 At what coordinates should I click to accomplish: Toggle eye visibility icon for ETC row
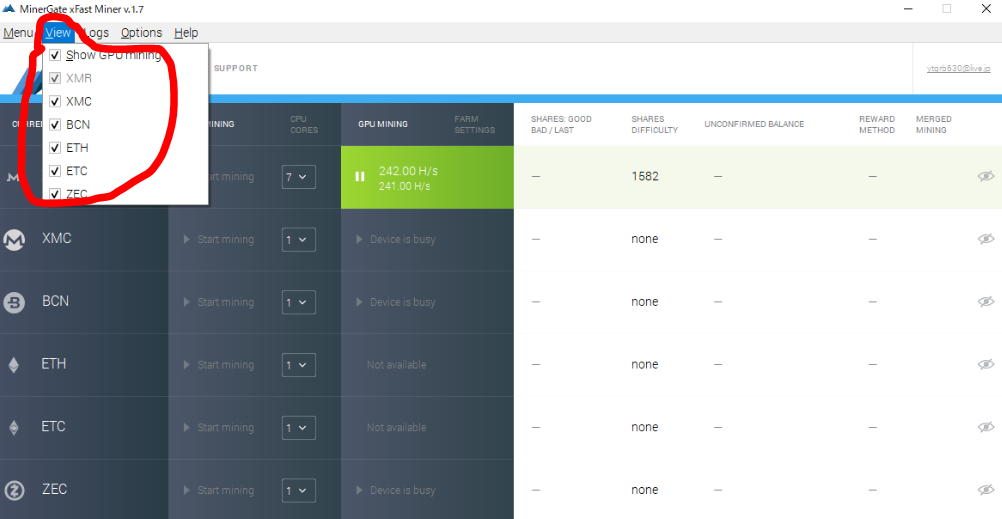pos(986,427)
